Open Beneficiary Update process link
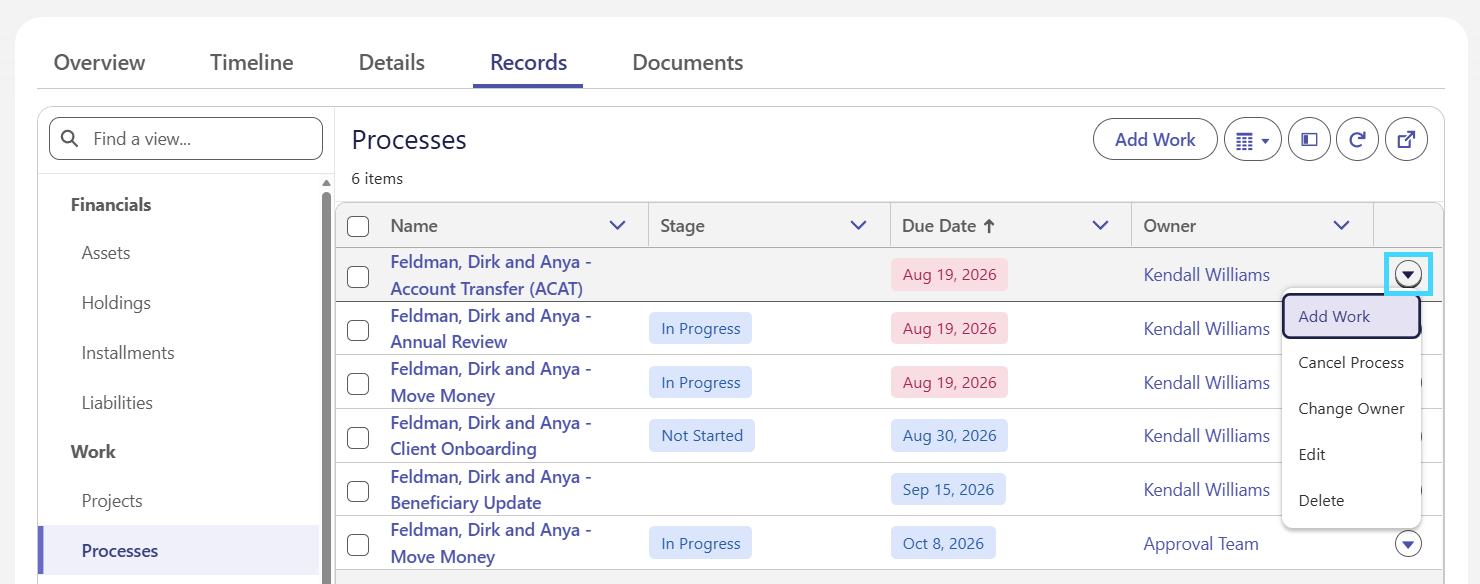Screen dimensions: 1480x584 [491, 490]
